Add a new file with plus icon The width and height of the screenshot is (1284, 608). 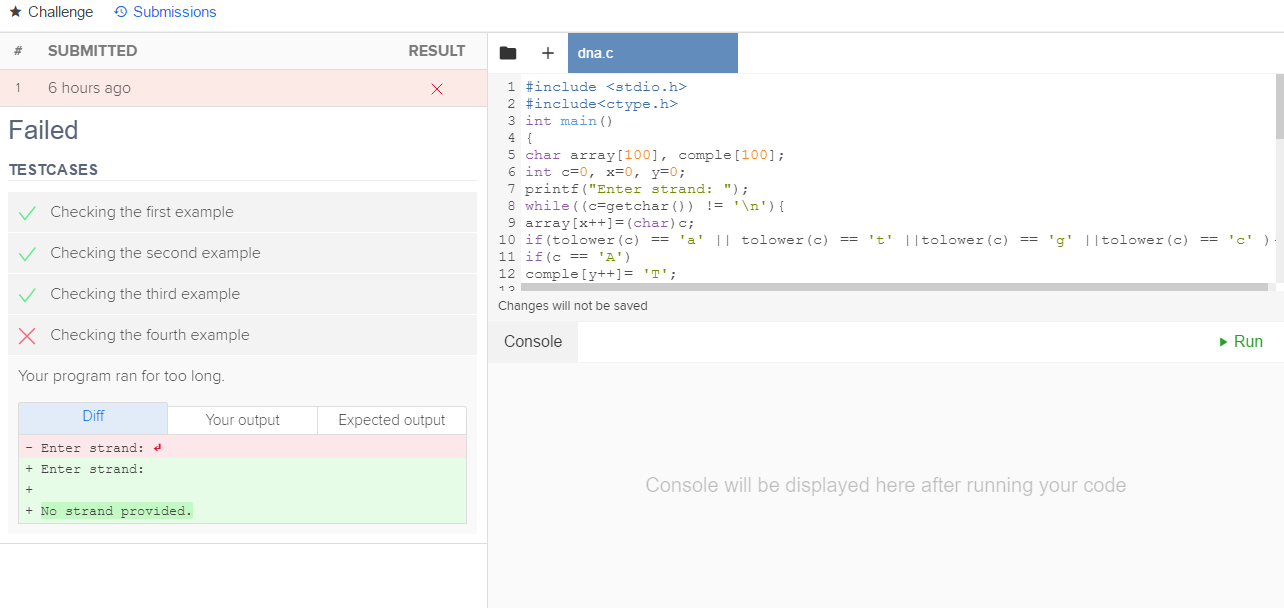tap(547, 53)
